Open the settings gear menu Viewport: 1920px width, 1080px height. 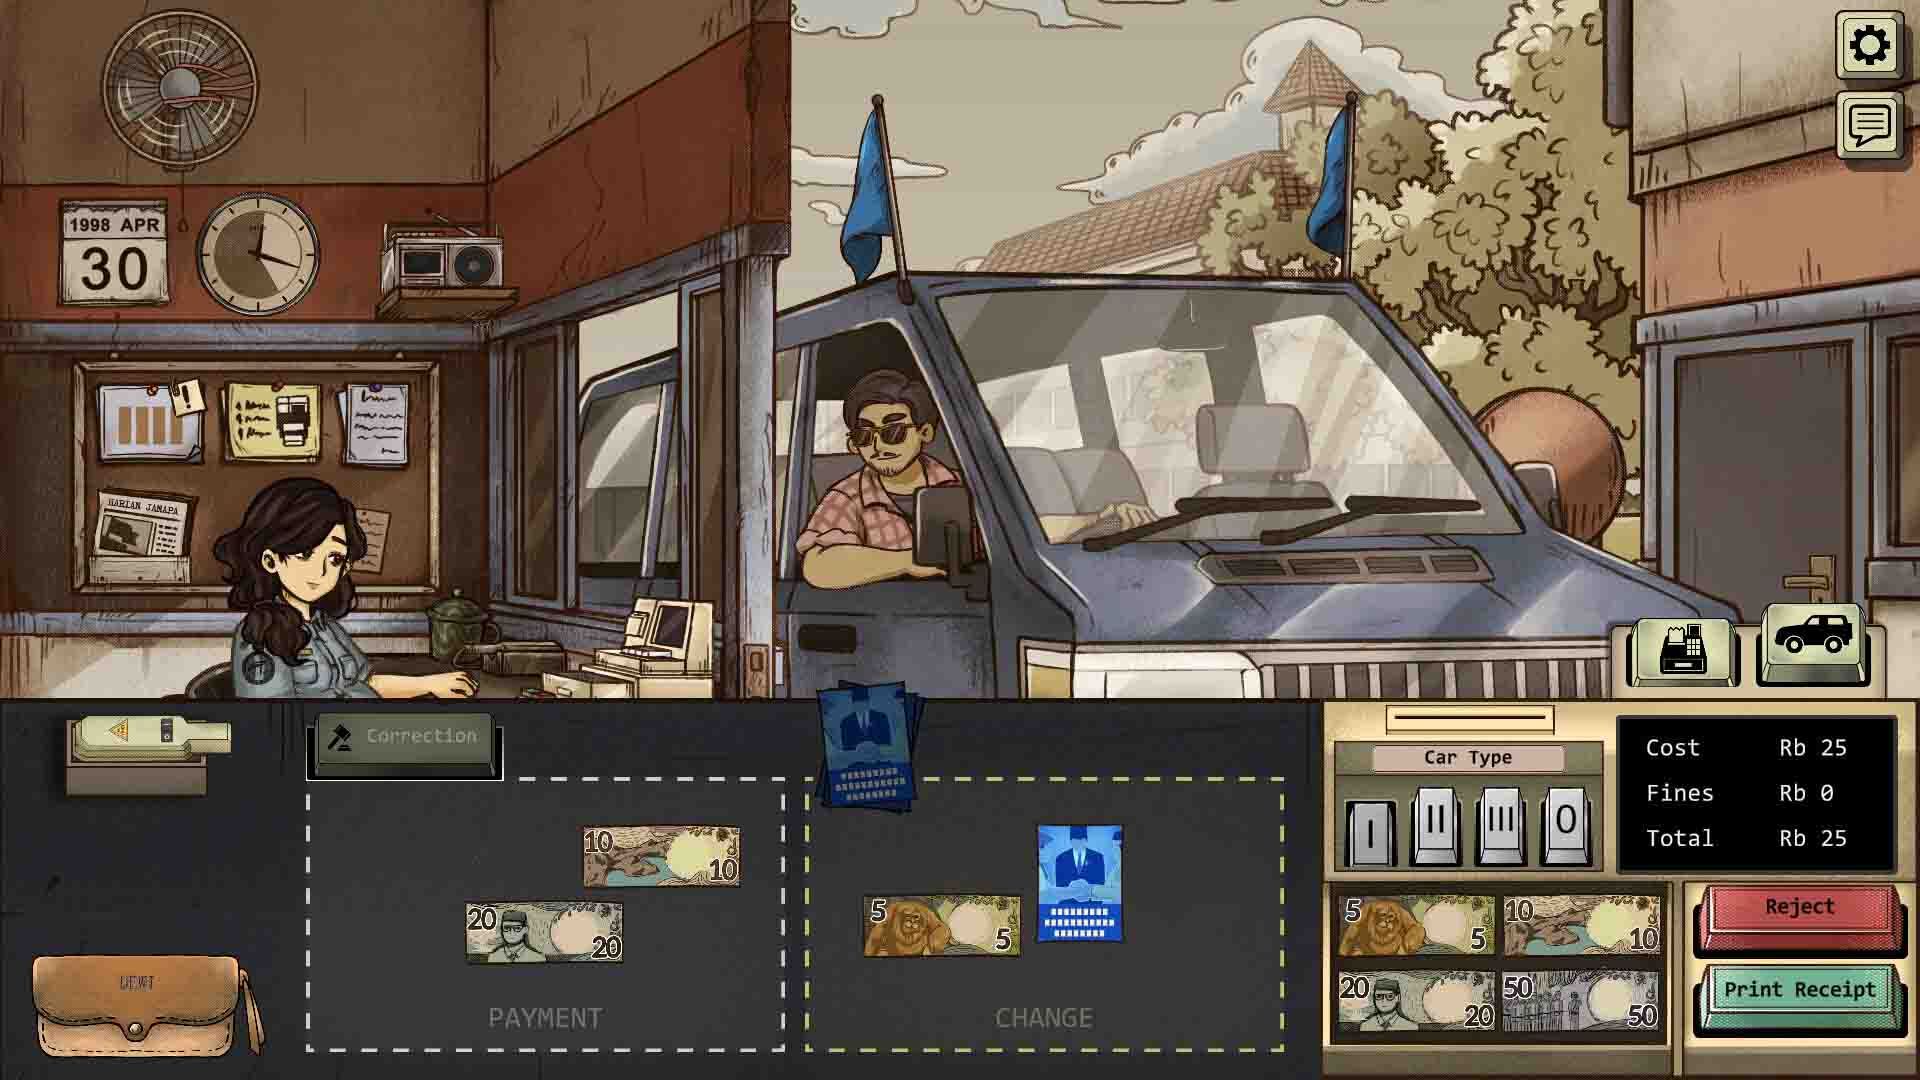pos(1869,45)
